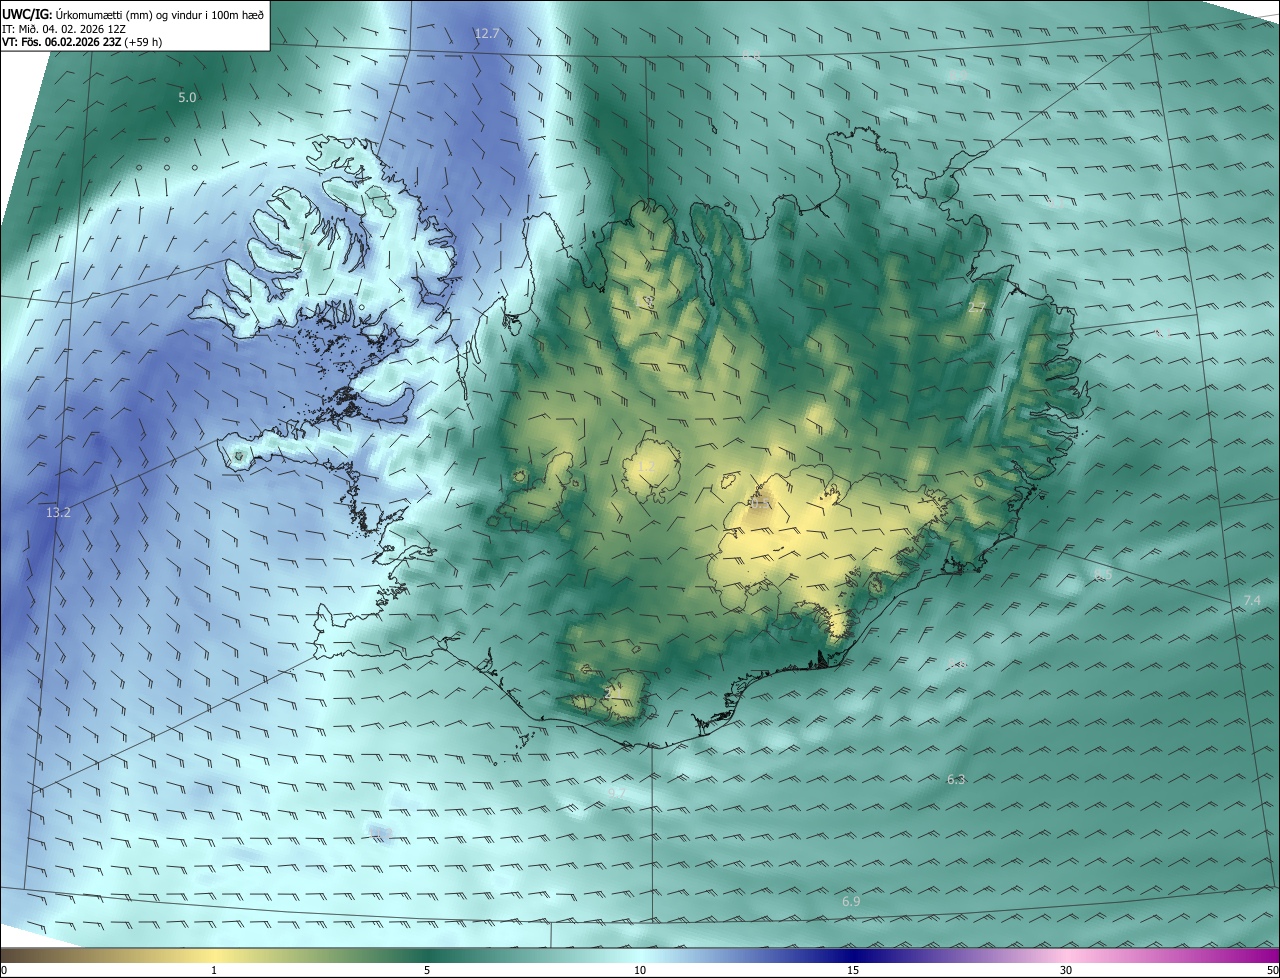Click the '50' tick label on the color scale
Viewport: 1280px width, 978px height.
click(1272, 971)
